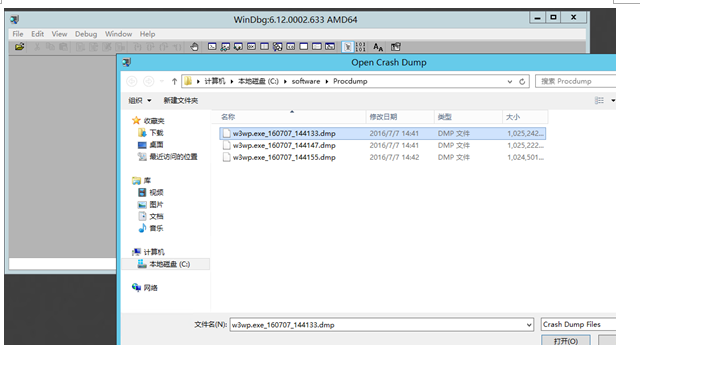Select 文档 library in navigation pane
706x368 pixels.
(151, 216)
